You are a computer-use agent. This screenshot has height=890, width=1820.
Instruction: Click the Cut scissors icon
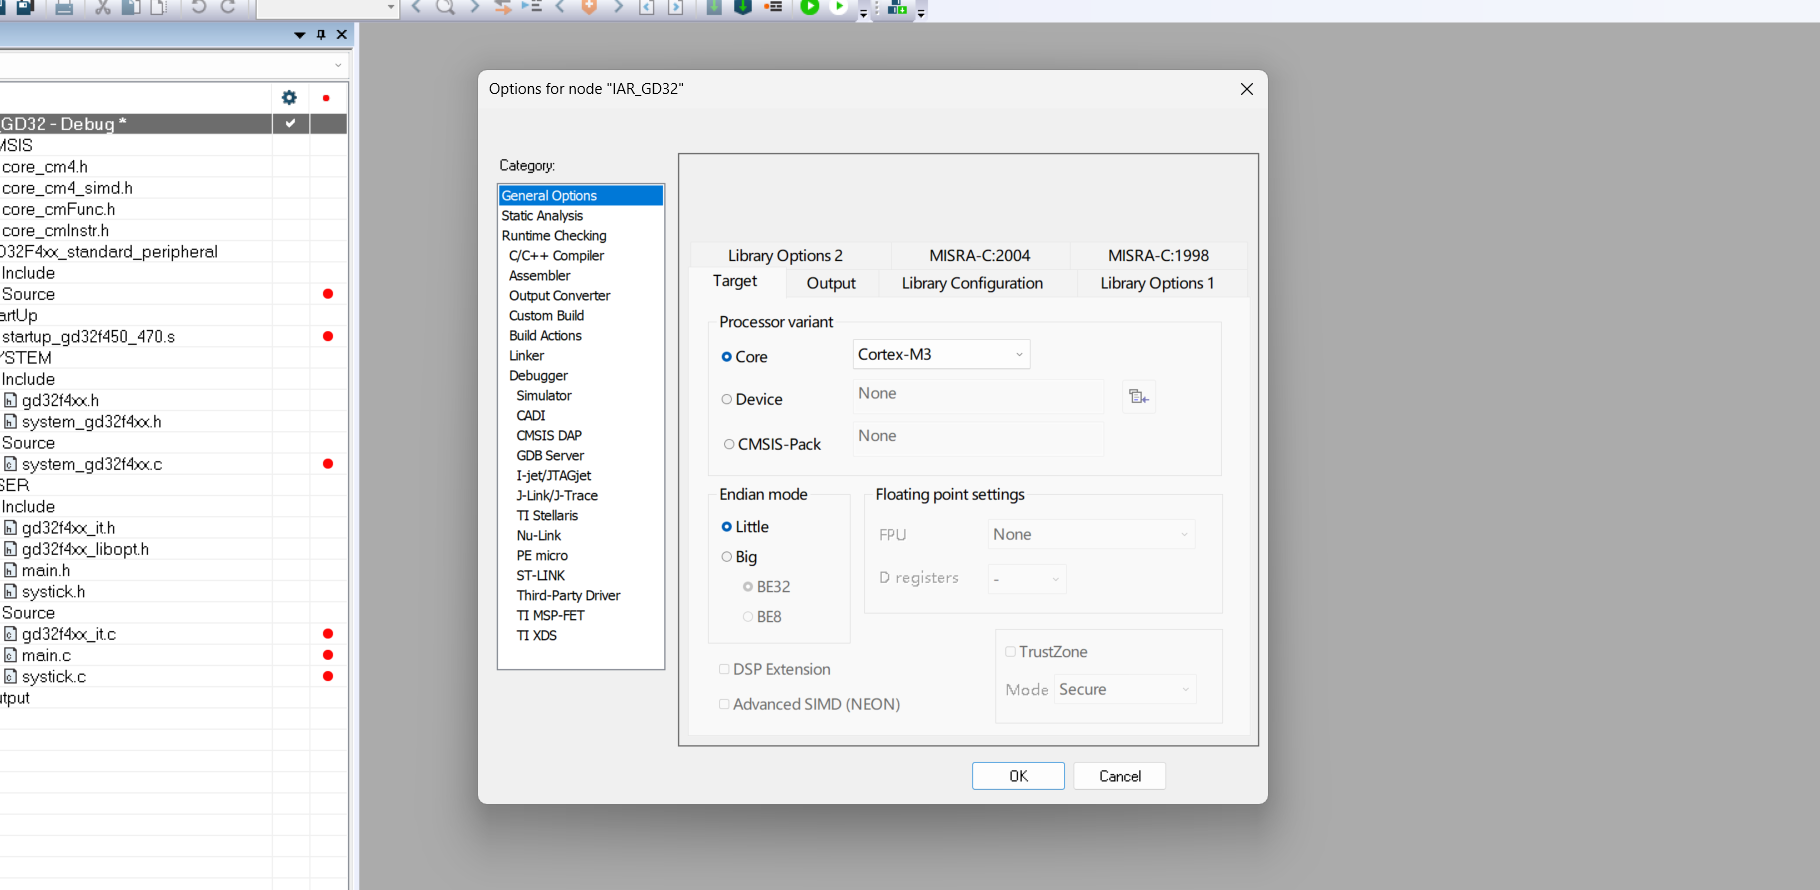(102, 6)
